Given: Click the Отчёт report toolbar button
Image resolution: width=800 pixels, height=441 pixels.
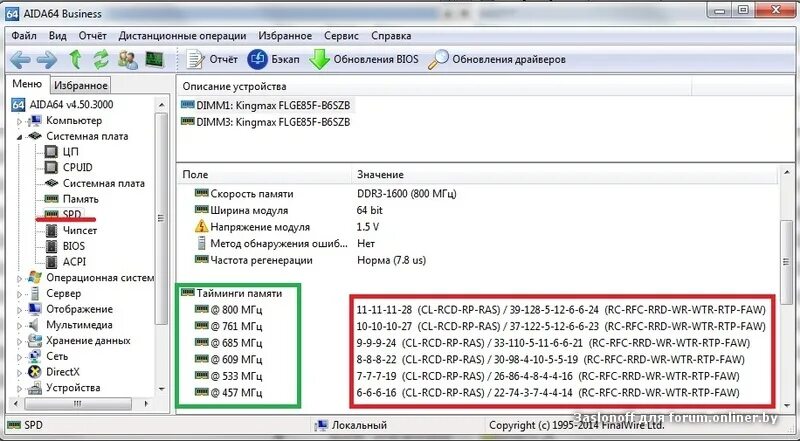Looking at the screenshot, I should (212, 60).
